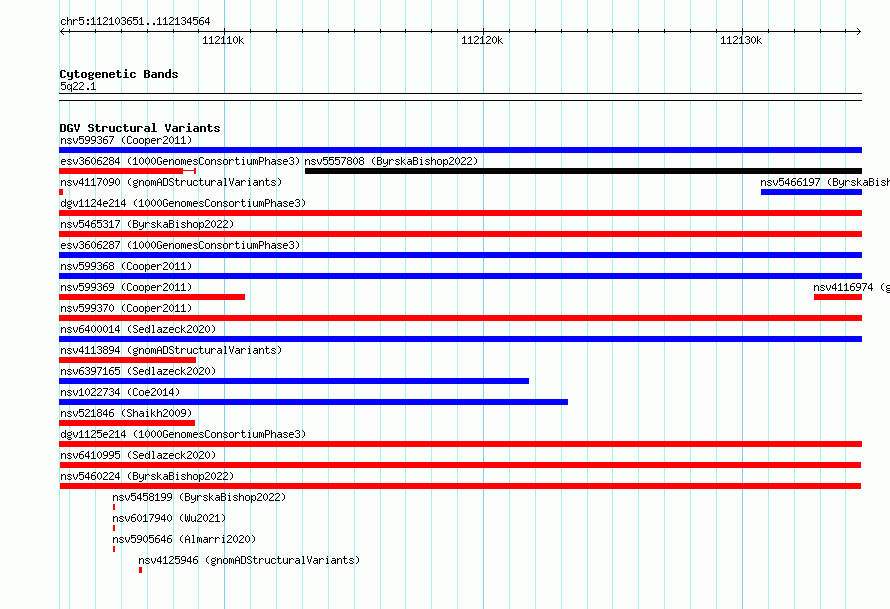Click the 112130k ruler label
Image resolution: width=890 pixels, height=609 pixels.
pos(741,40)
